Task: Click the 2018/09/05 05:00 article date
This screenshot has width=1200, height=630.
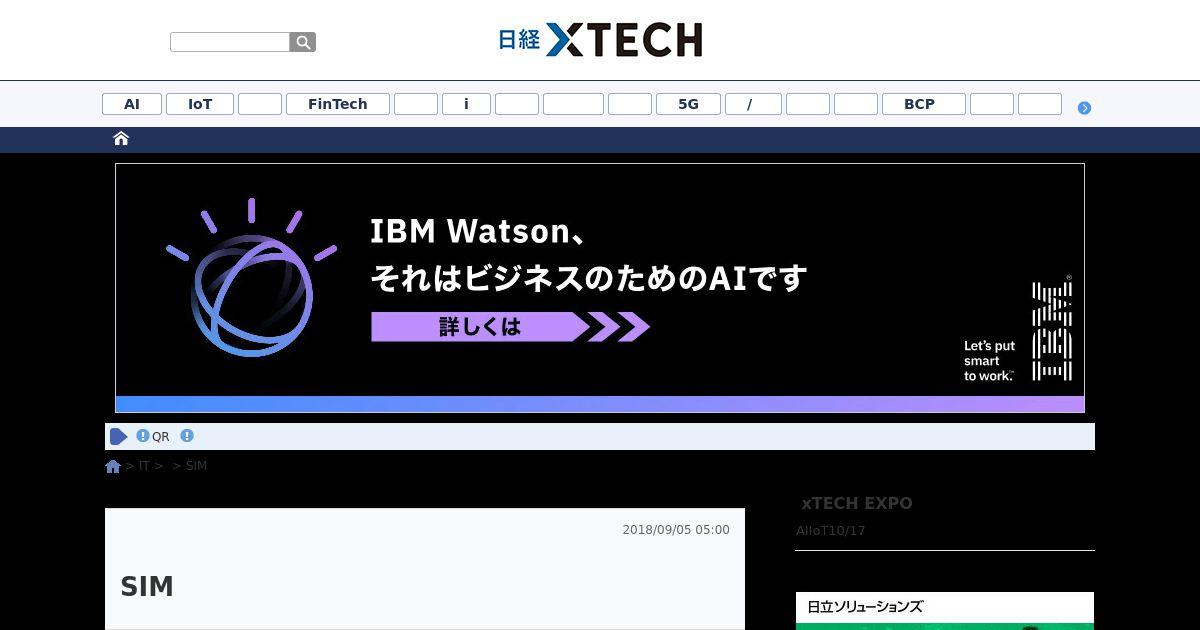Action: click(x=676, y=530)
